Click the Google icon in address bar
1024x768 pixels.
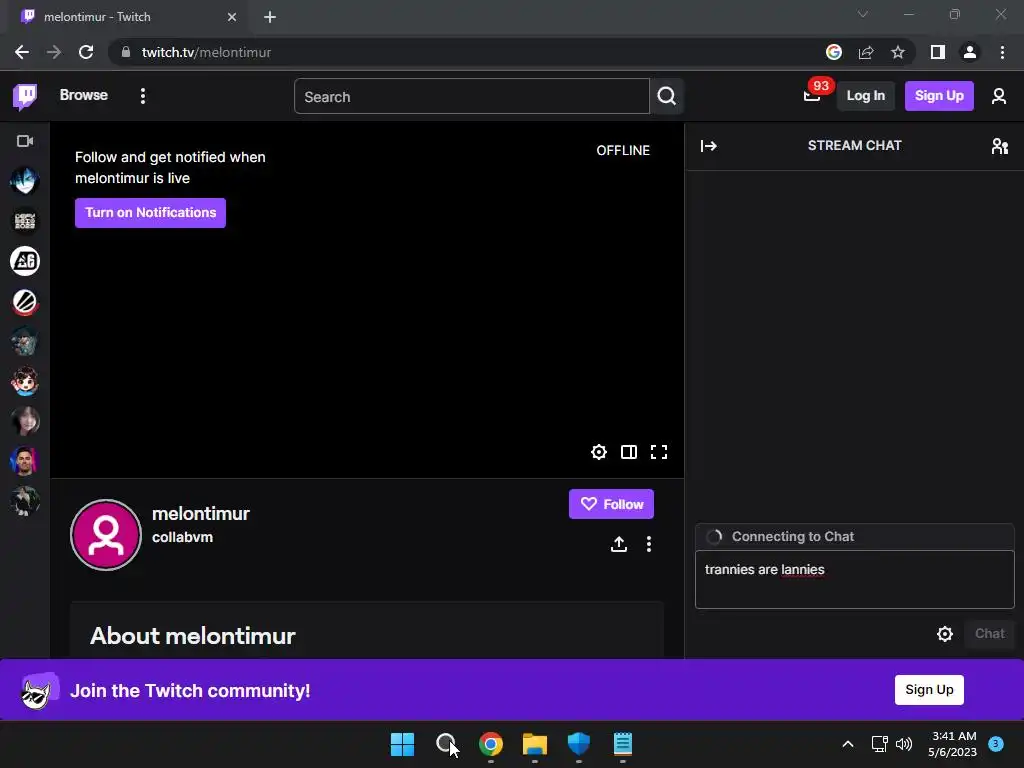point(833,52)
